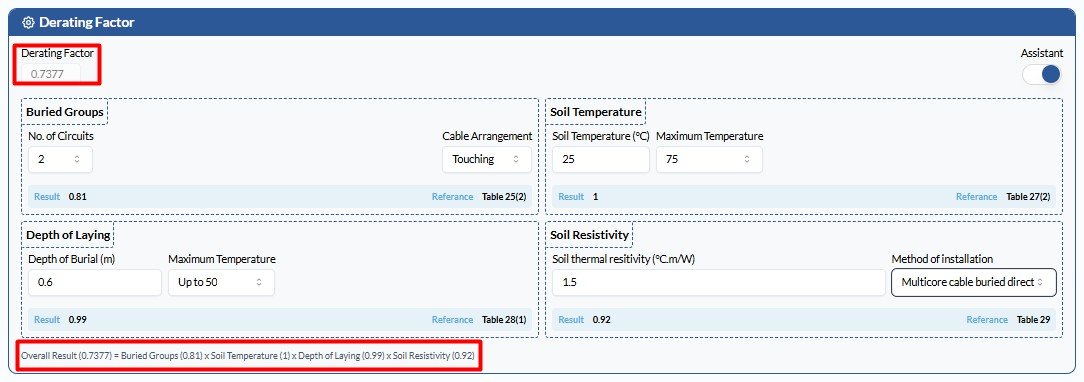Click the Soil Temperature (°C) input field
This screenshot has height=382, width=1084.
(601, 160)
